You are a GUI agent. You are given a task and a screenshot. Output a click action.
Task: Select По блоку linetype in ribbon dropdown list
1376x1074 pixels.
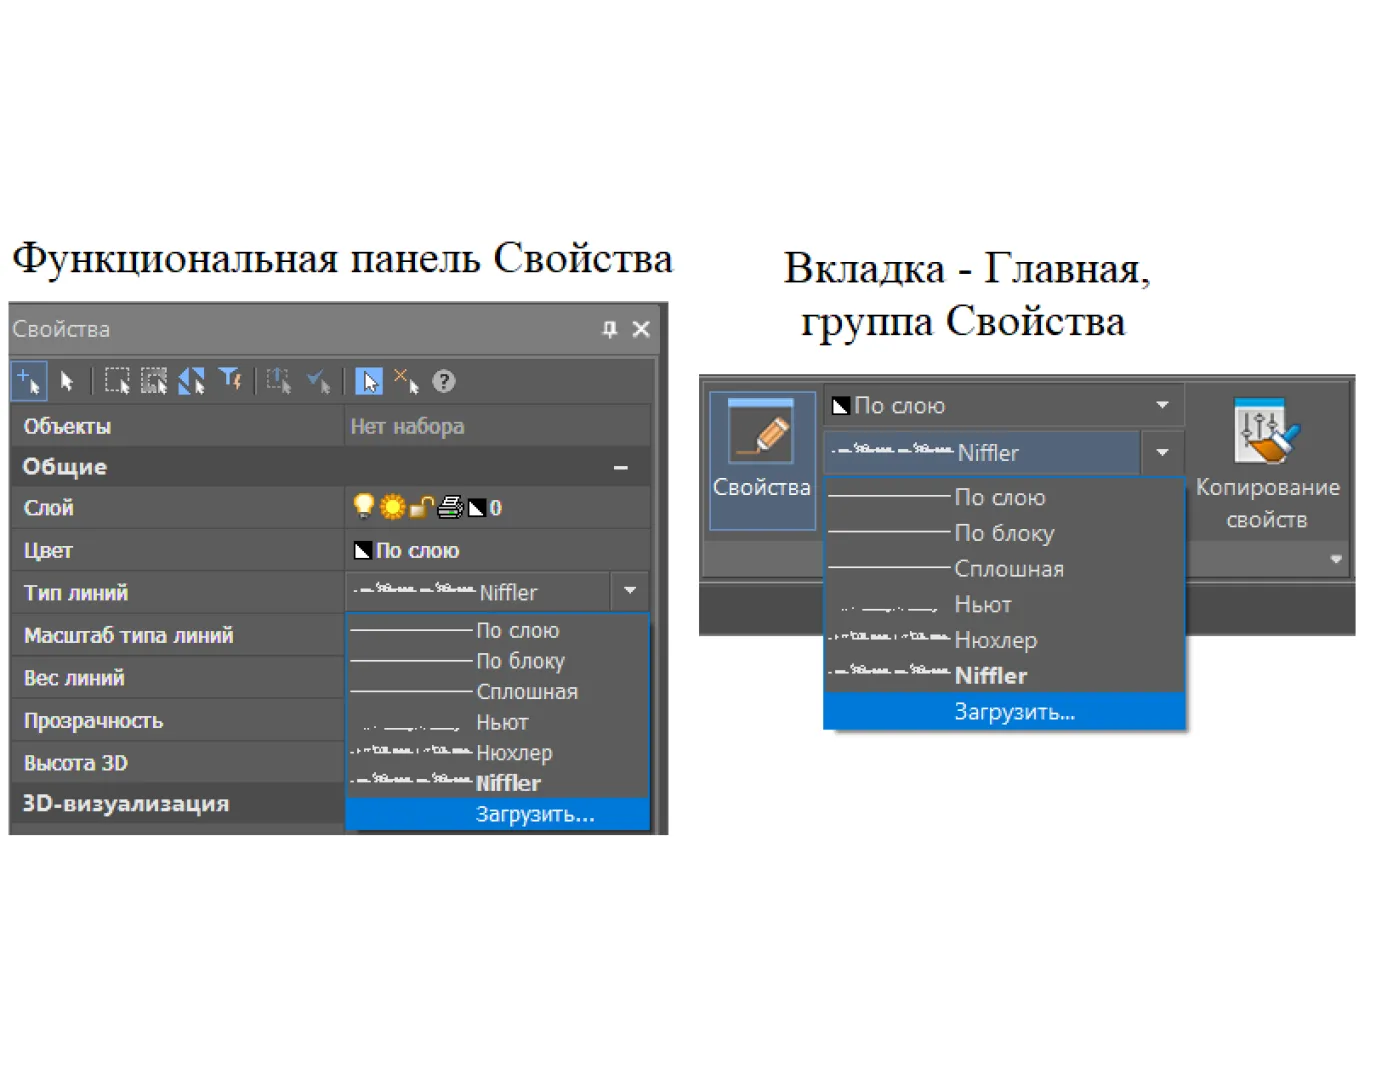1004,533
